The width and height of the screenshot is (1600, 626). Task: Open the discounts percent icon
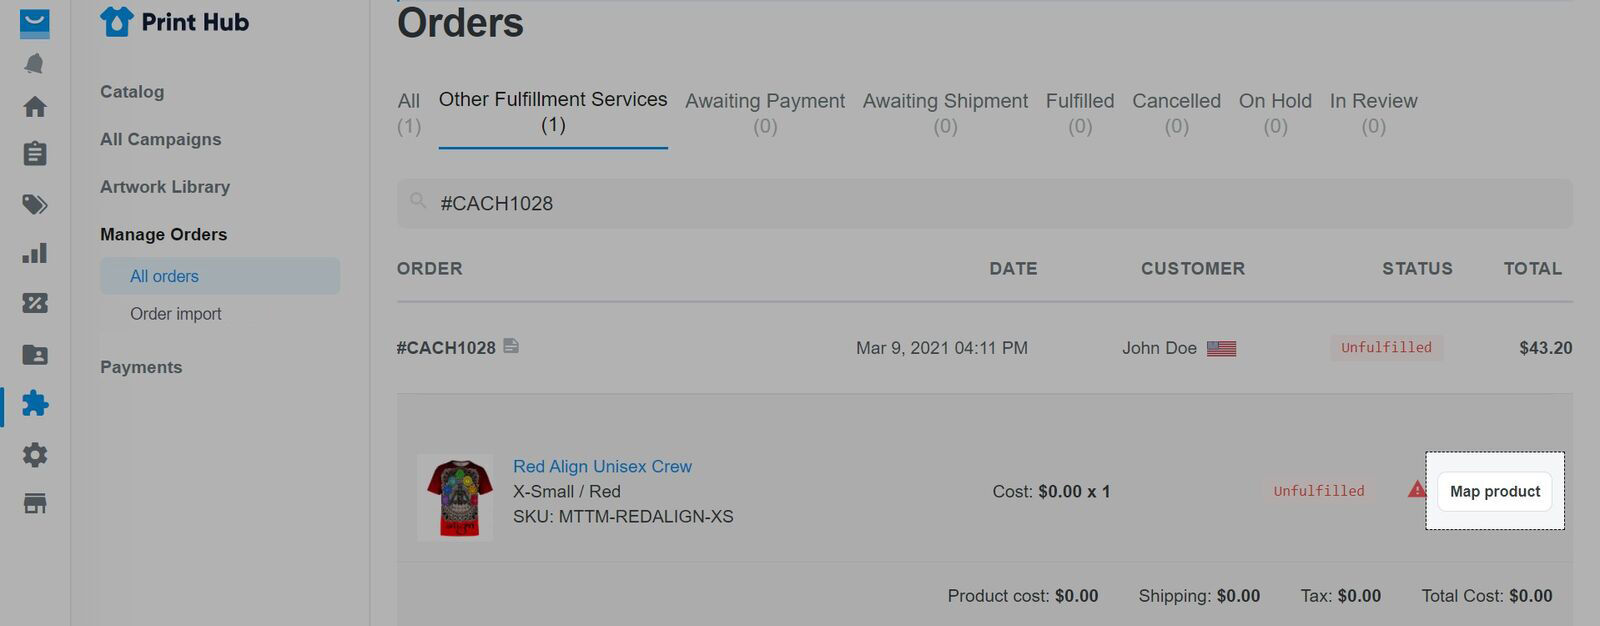(35, 303)
